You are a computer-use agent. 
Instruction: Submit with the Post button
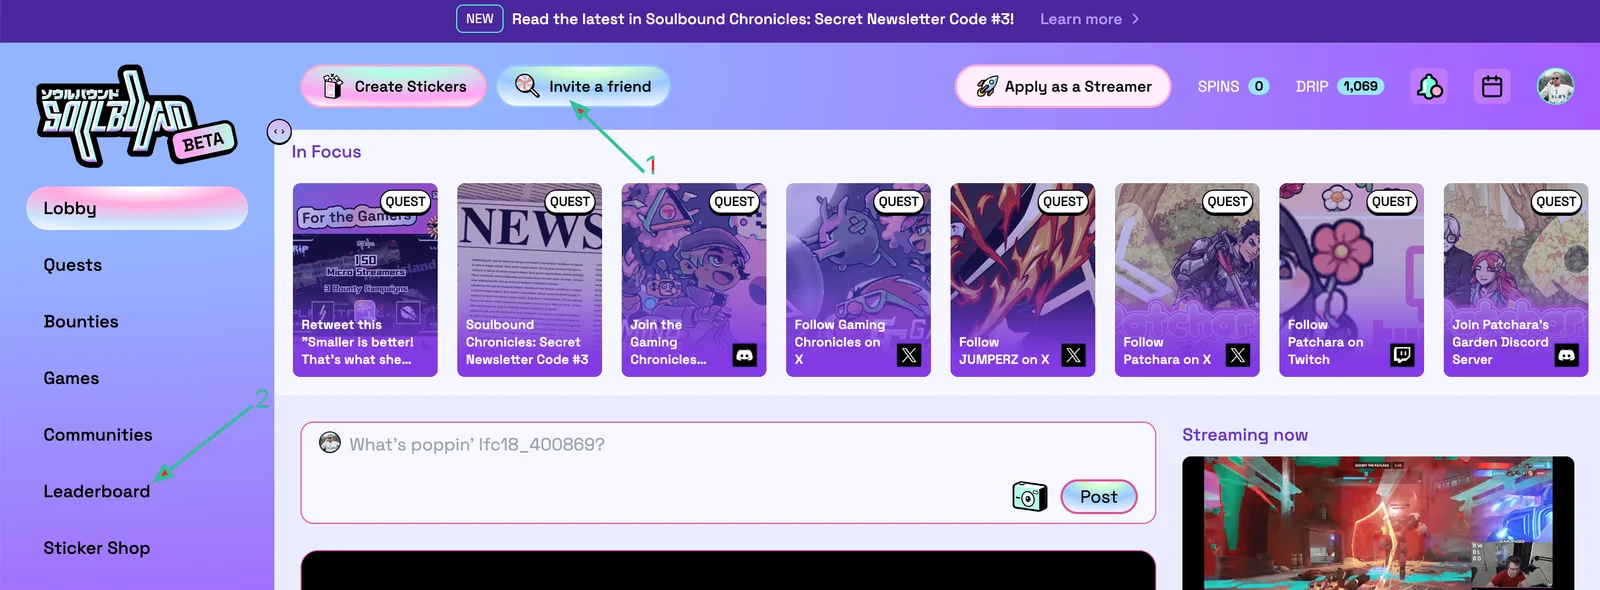click(x=1098, y=497)
